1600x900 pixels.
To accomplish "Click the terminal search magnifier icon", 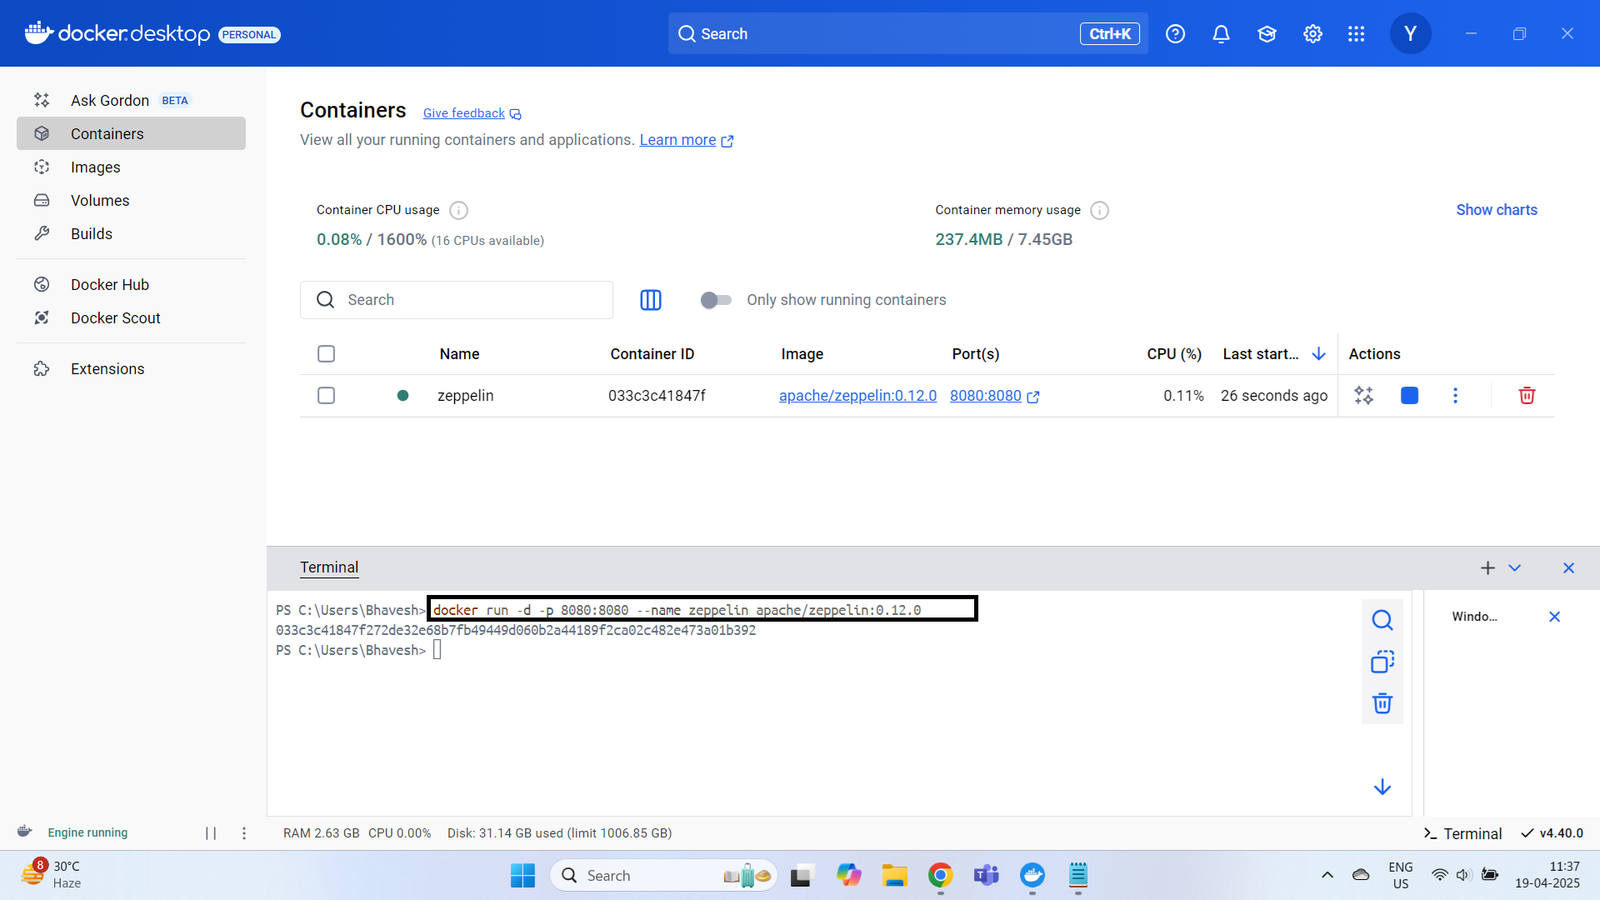I will [x=1383, y=621].
